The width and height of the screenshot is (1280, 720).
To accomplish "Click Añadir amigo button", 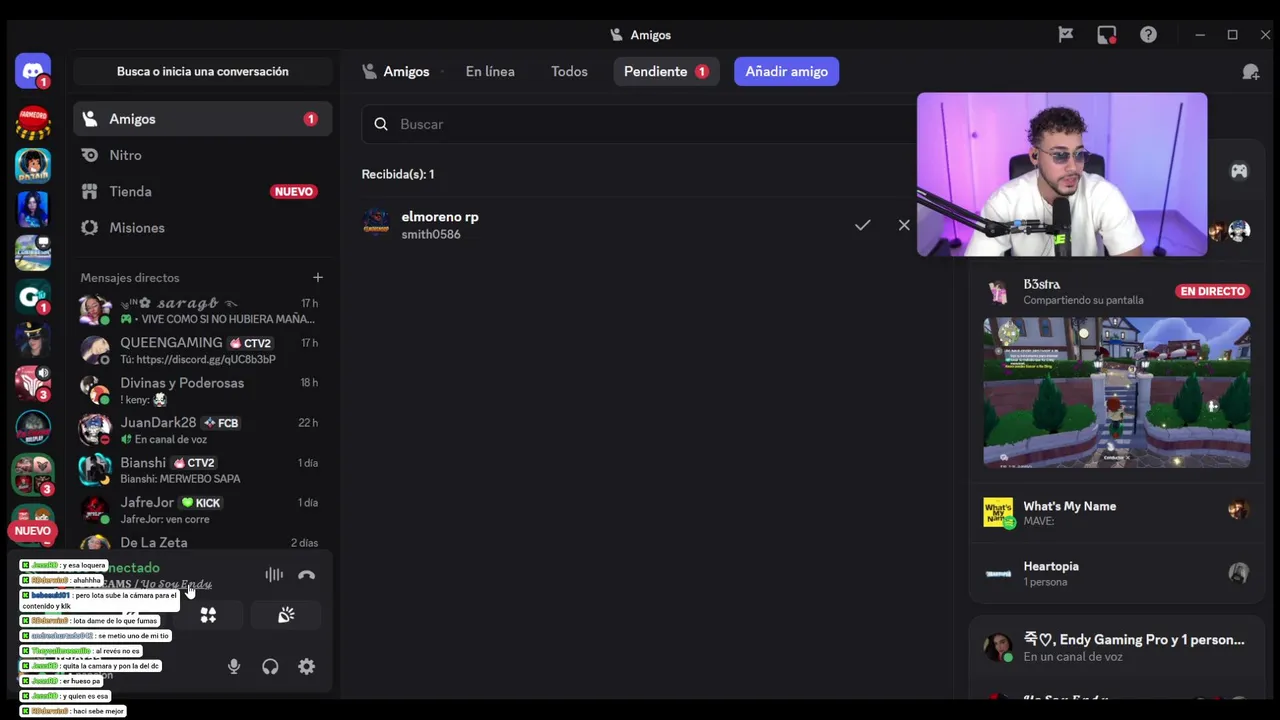I will pyautogui.click(x=786, y=72).
